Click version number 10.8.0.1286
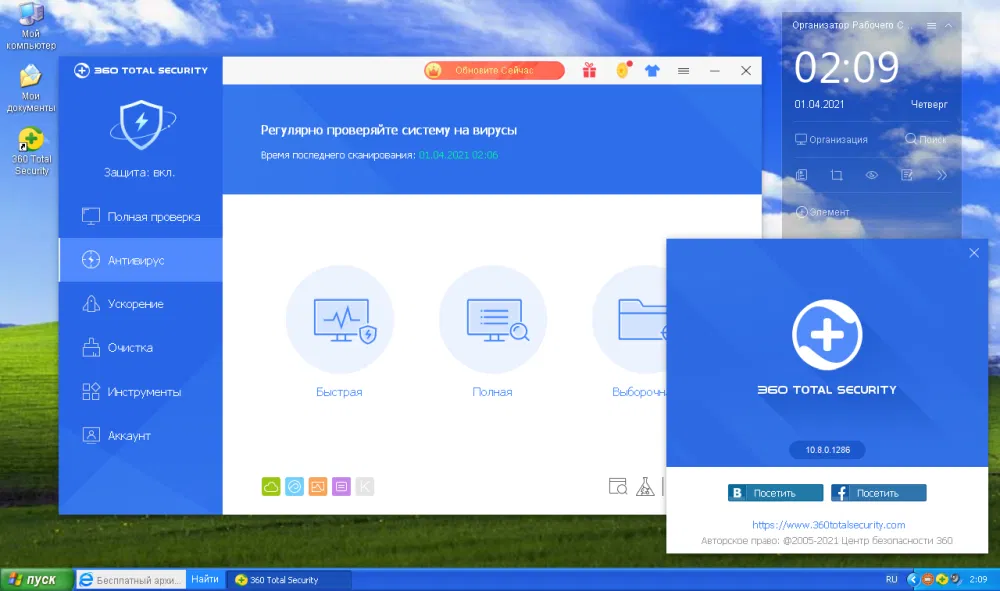The image size is (1000, 591). (827, 449)
